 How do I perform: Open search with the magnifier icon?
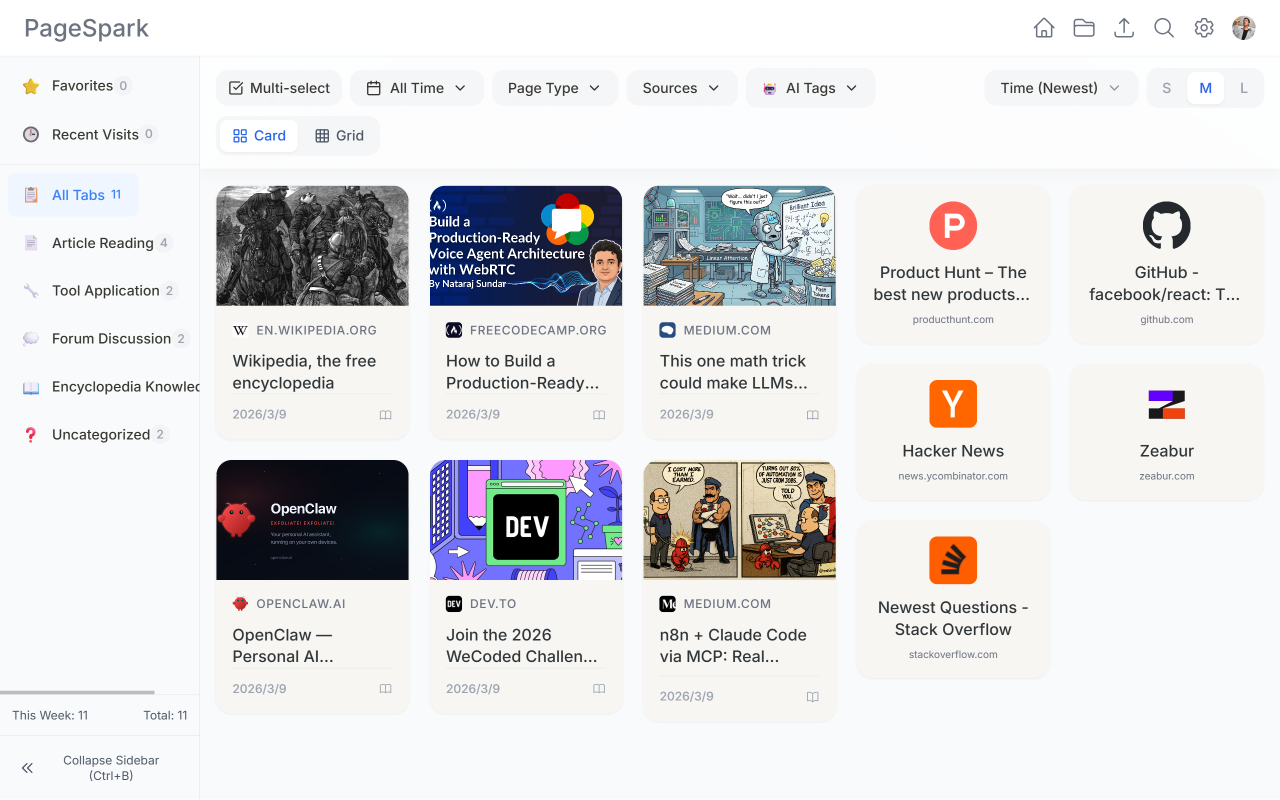(x=1164, y=28)
